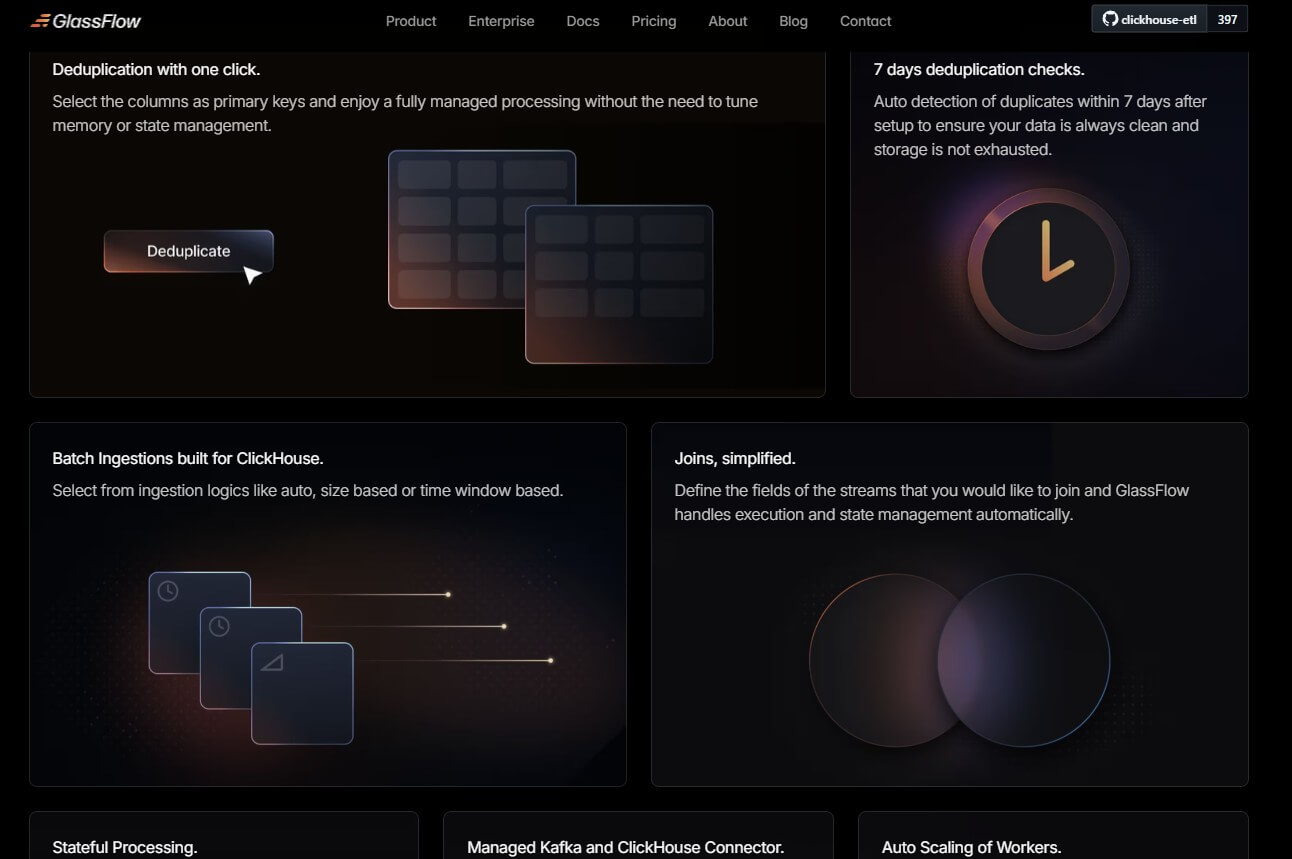The height and width of the screenshot is (859, 1292).
Task: Select Contact in the navigation bar
Action: click(x=865, y=21)
